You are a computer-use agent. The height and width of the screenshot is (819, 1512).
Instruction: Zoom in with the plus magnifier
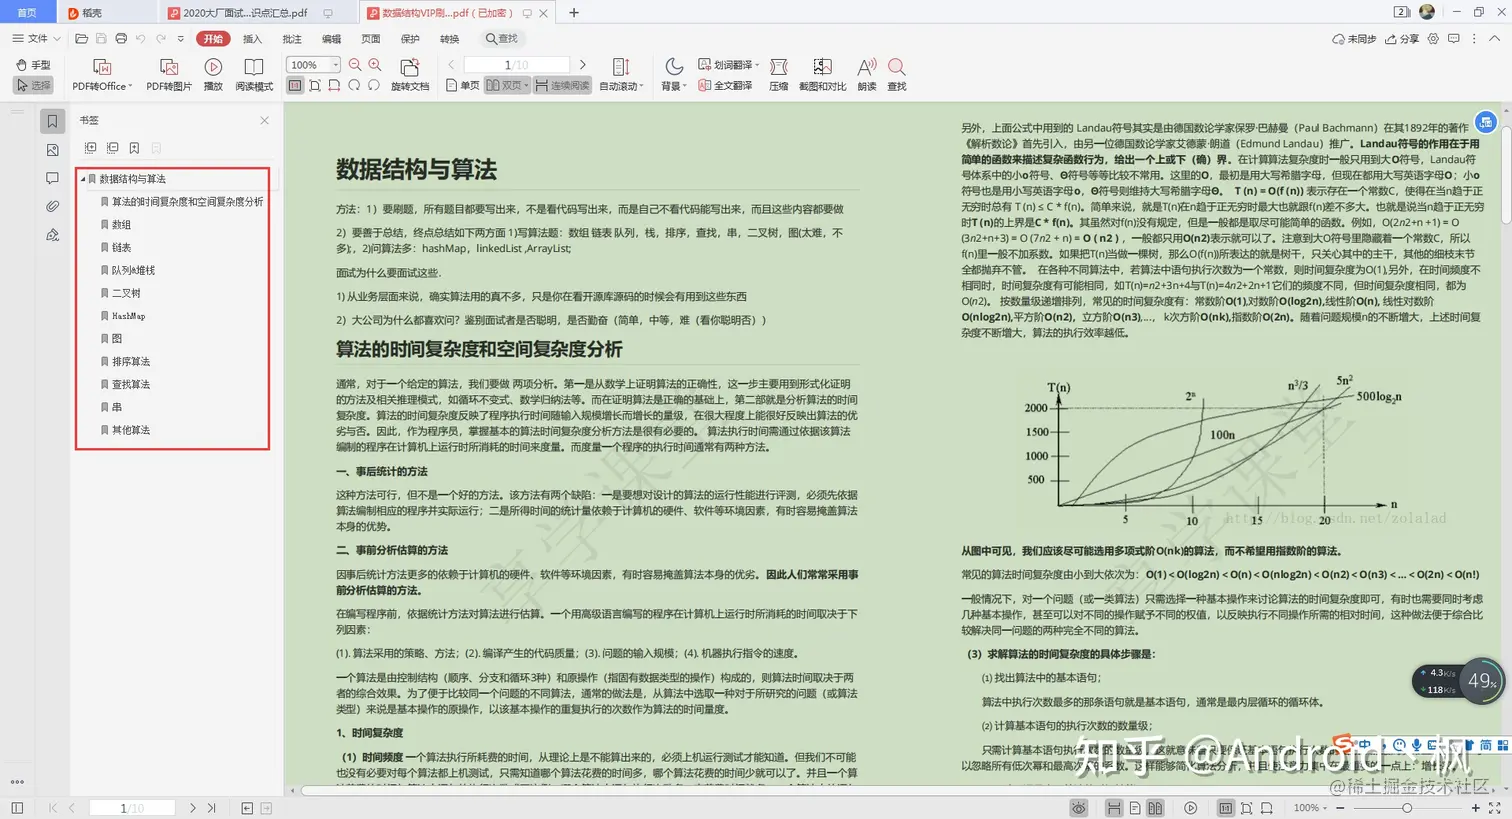[375, 65]
